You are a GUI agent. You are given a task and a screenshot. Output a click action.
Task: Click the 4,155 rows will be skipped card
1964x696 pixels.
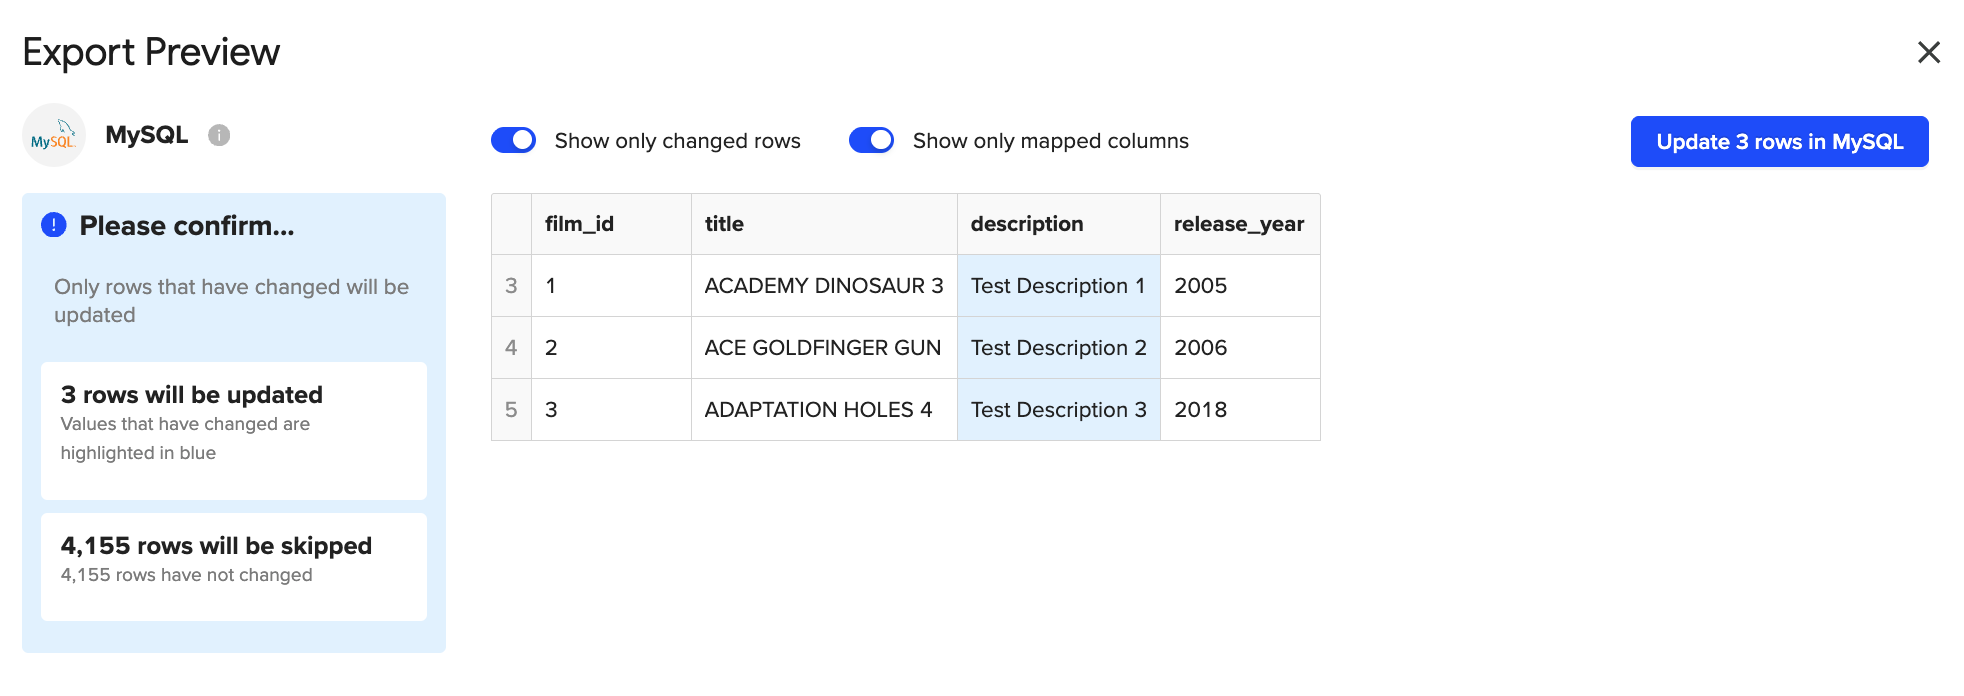click(233, 566)
